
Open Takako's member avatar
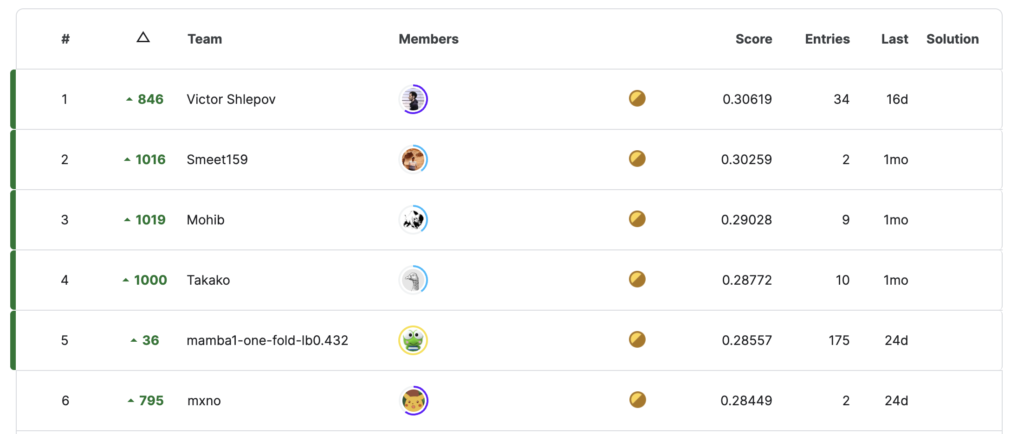(413, 280)
